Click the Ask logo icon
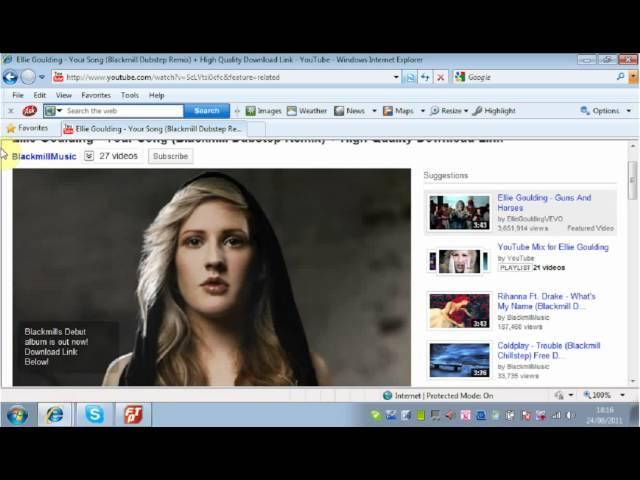 [29, 111]
